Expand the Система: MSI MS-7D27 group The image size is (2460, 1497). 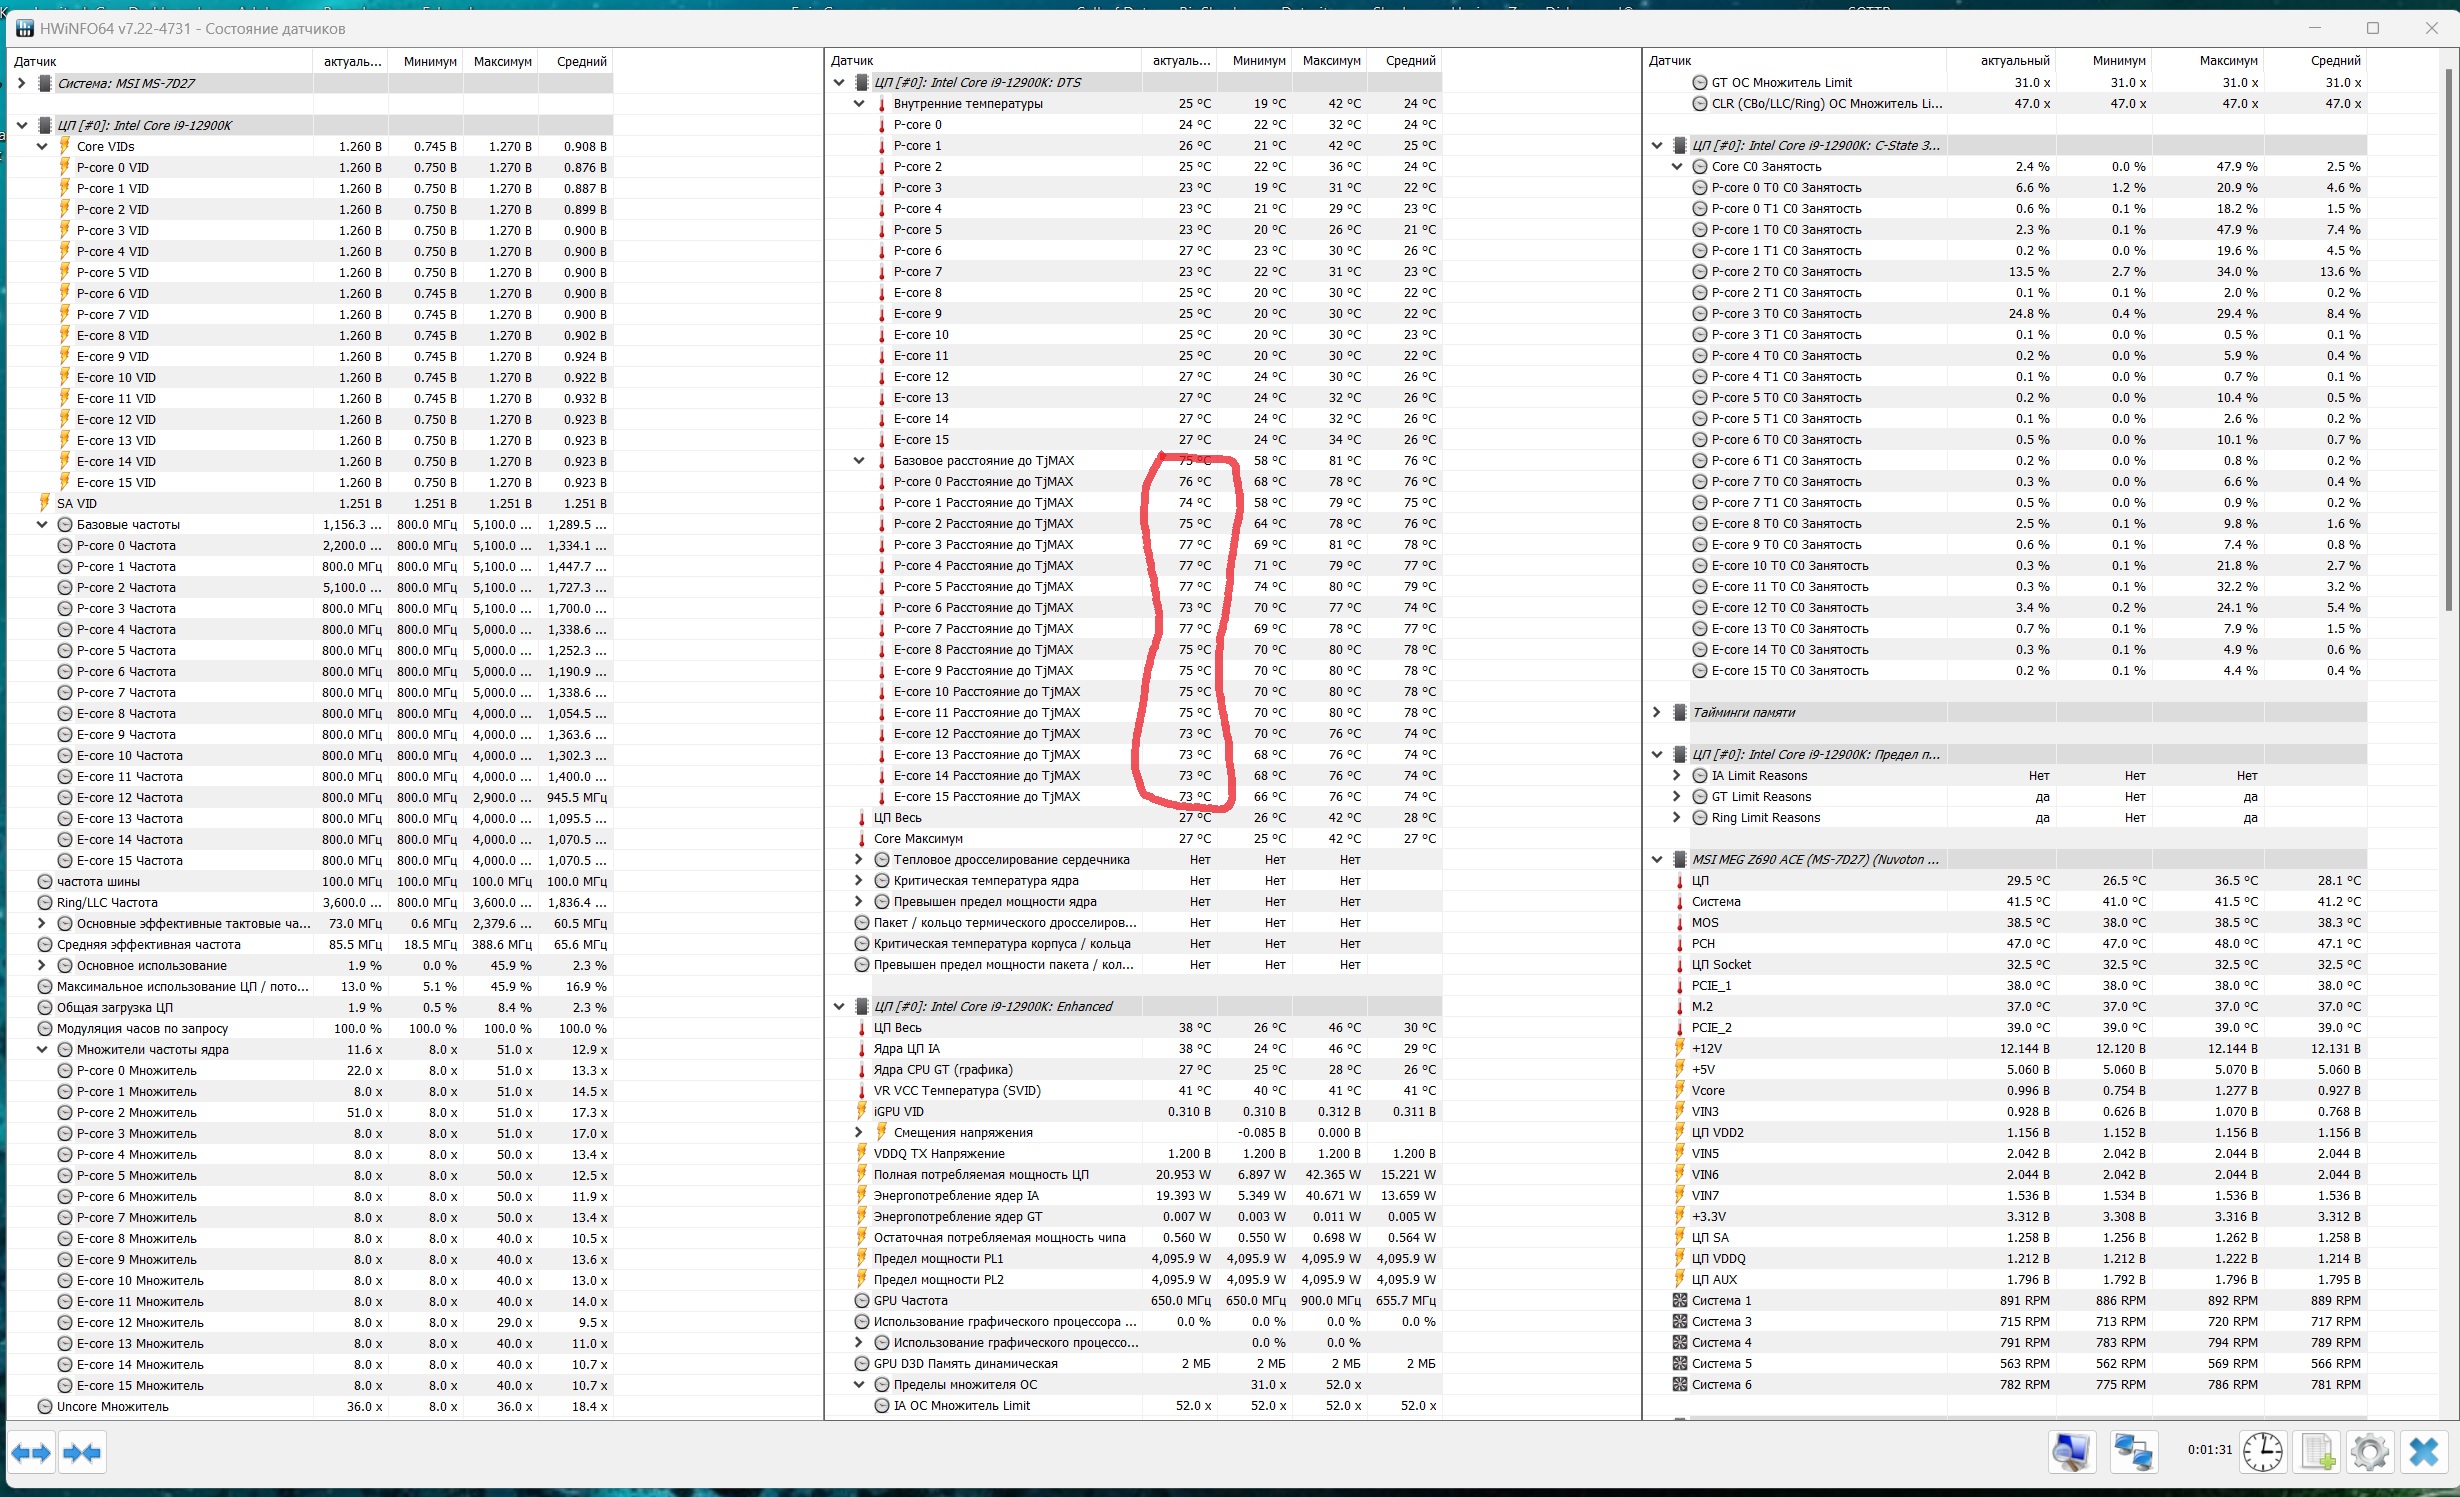point(22,83)
